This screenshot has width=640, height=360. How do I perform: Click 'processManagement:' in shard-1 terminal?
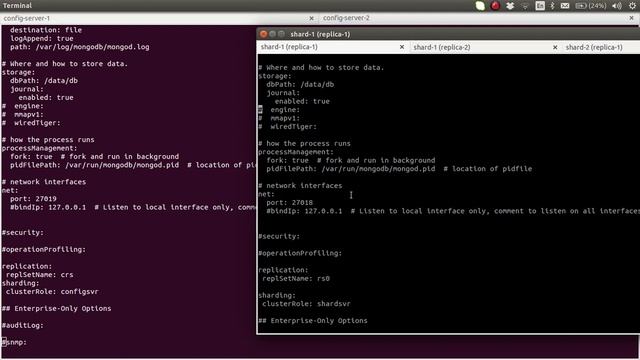(x=296, y=152)
